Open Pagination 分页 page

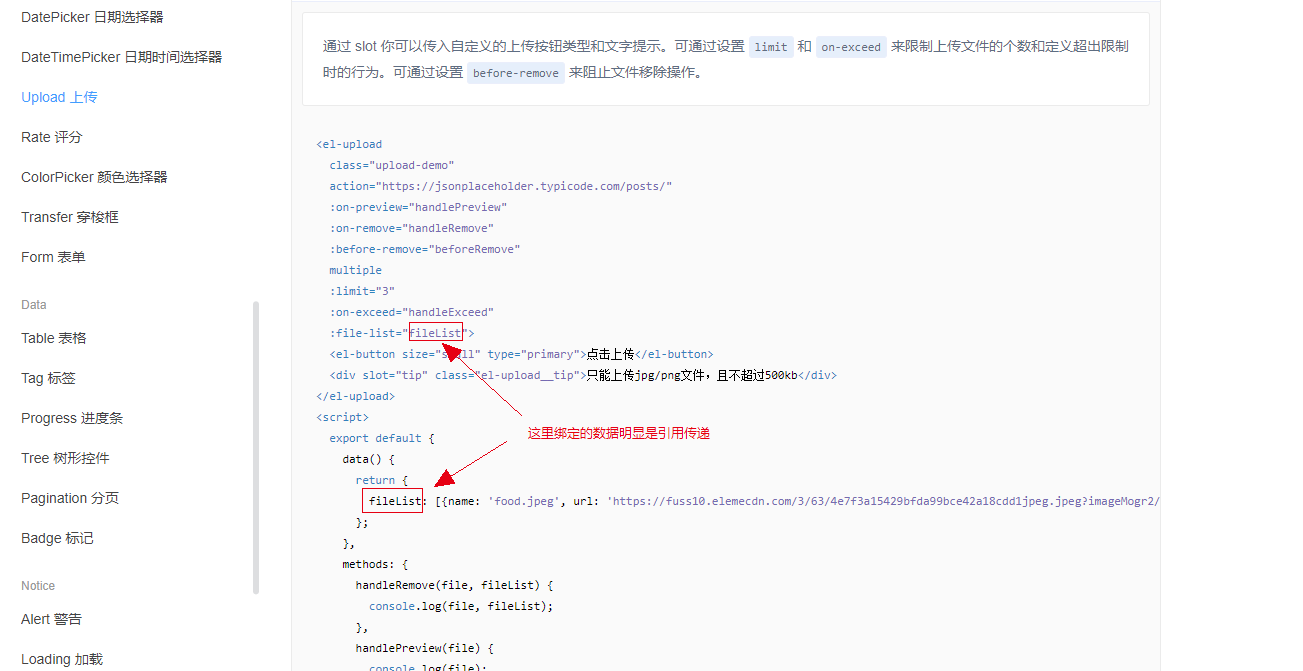pos(70,498)
